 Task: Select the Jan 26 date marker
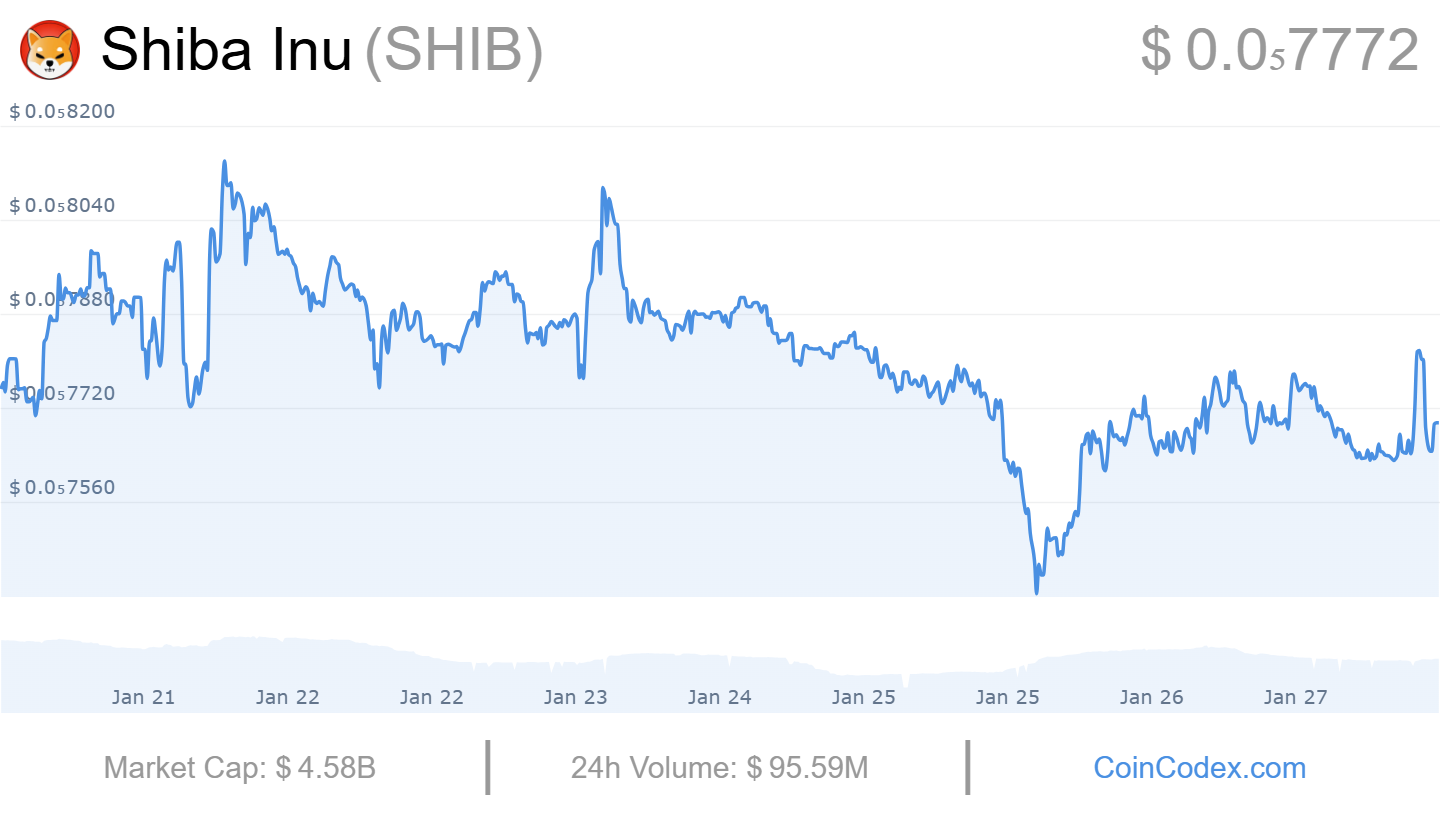click(x=1151, y=697)
